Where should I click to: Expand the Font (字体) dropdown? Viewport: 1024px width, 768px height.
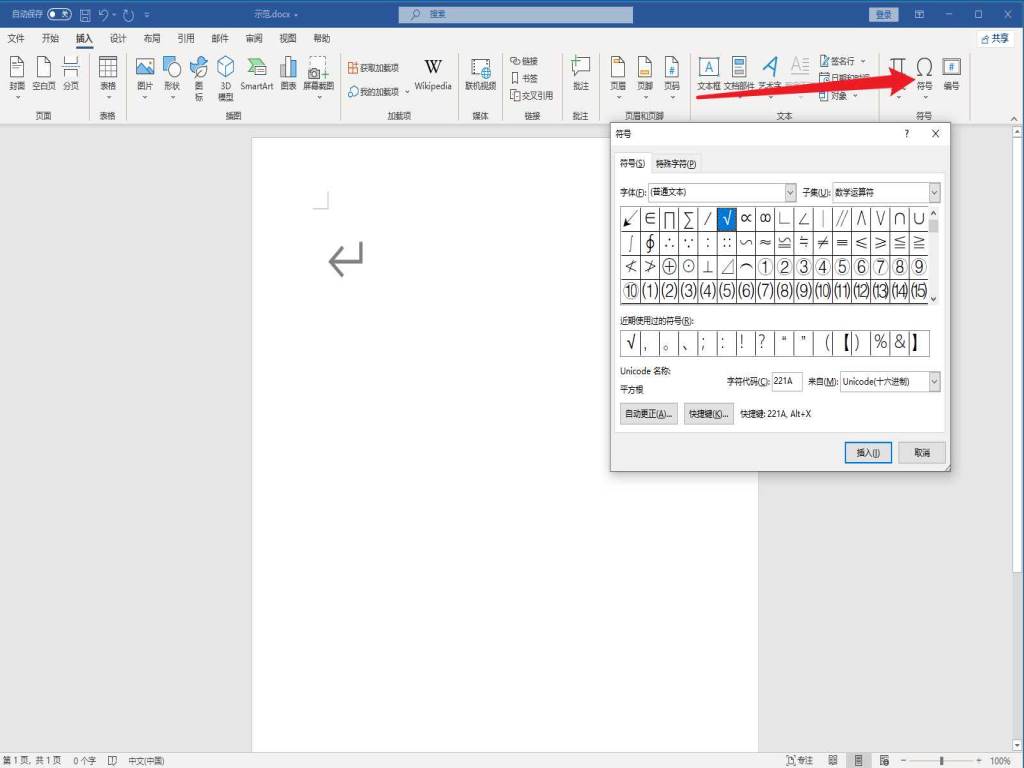coord(790,192)
